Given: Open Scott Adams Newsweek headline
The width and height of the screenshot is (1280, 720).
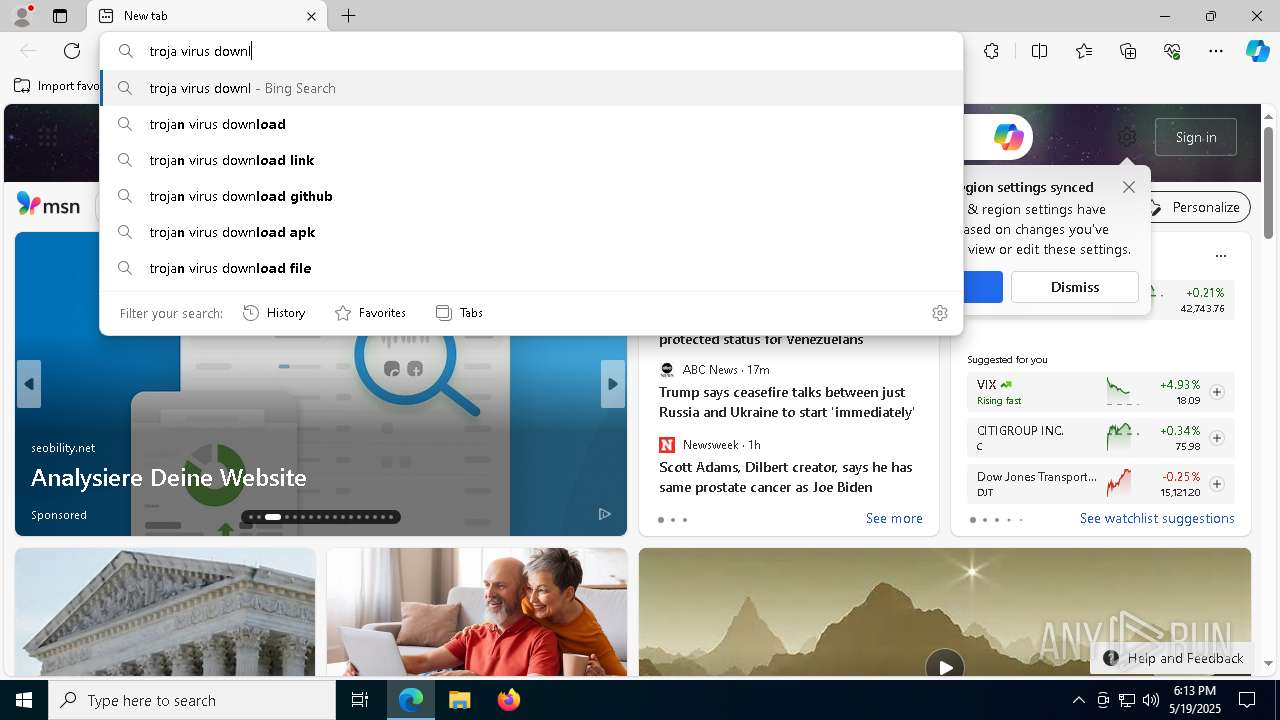Looking at the screenshot, I should (x=786, y=477).
